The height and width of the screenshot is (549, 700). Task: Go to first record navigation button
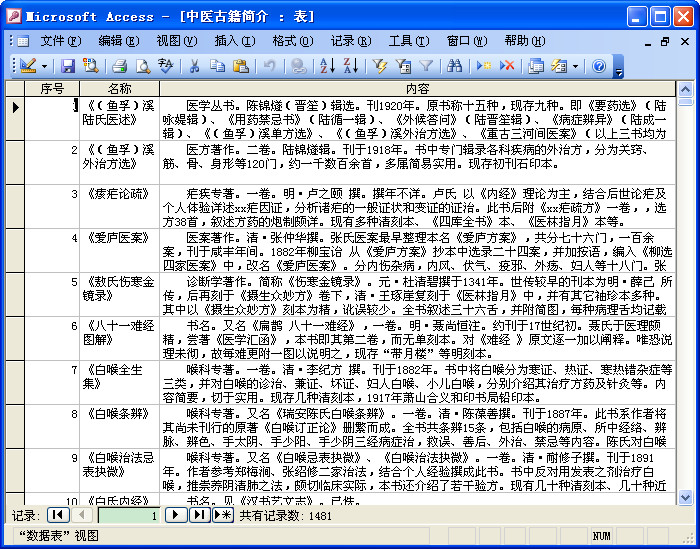coord(58,515)
